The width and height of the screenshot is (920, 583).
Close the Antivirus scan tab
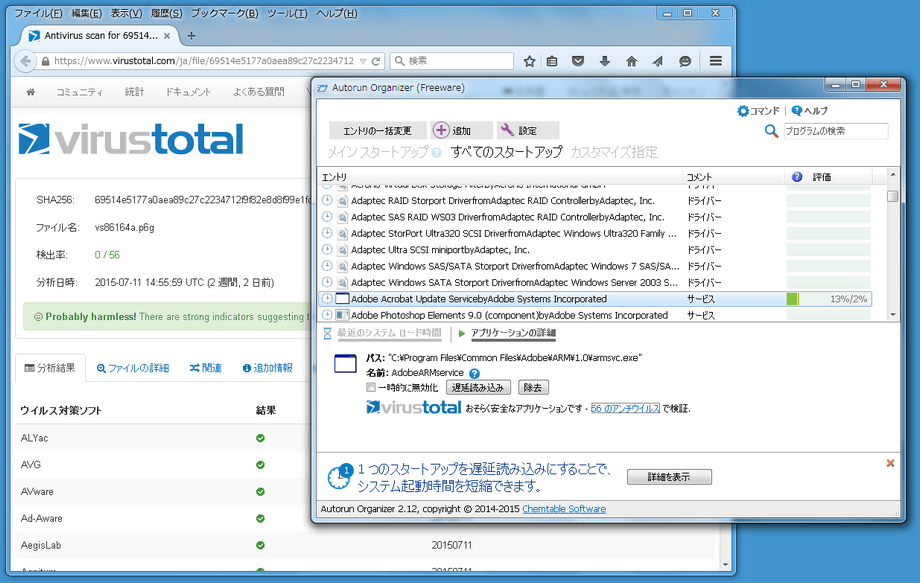click(167, 36)
